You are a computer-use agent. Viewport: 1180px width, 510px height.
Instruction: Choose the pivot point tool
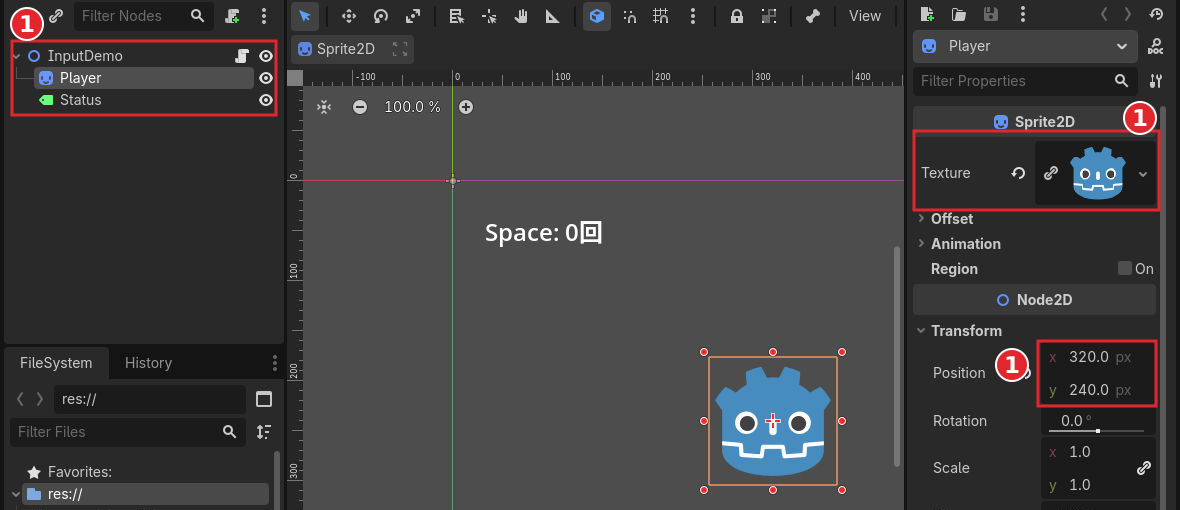point(489,16)
